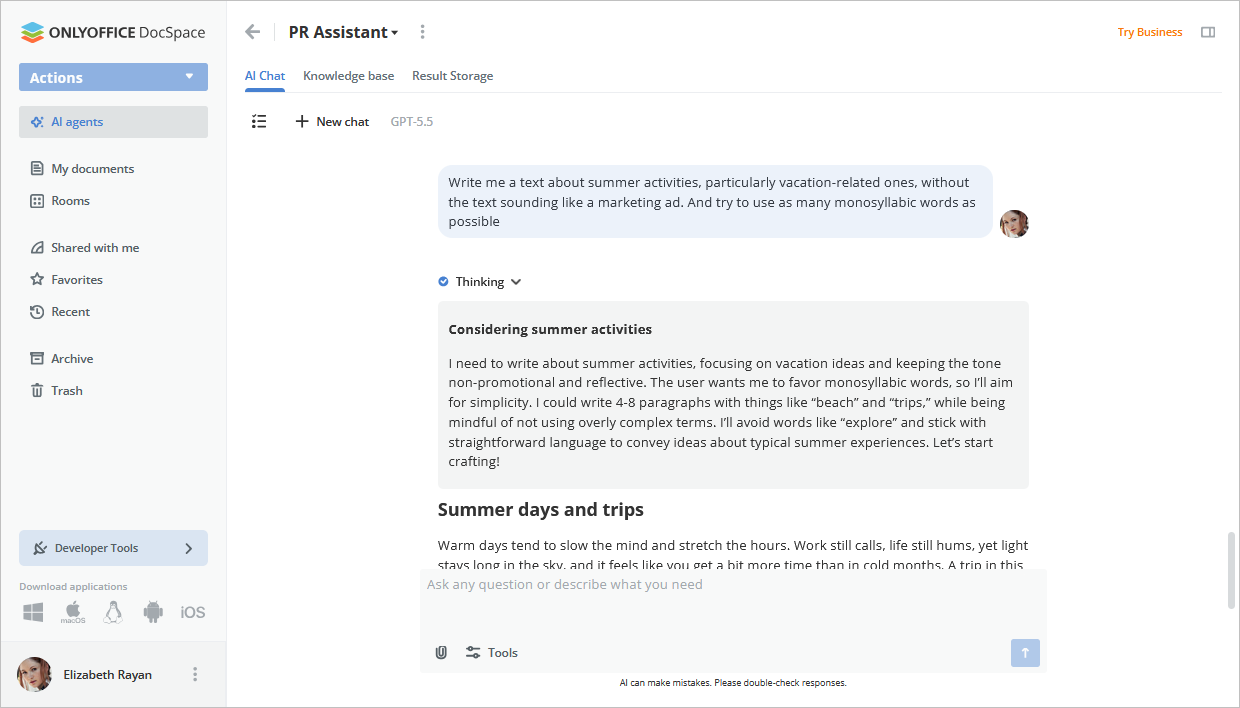The height and width of the screenshot is (708, 1240).
Task: Expand Developer Tools menu
Action: [x=113, y=548]
